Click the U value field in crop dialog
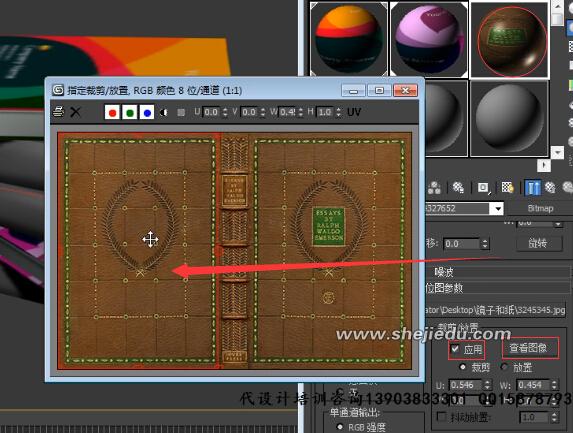Image resolution: width=573 pixels, height=433 pixels. point(212,112)
